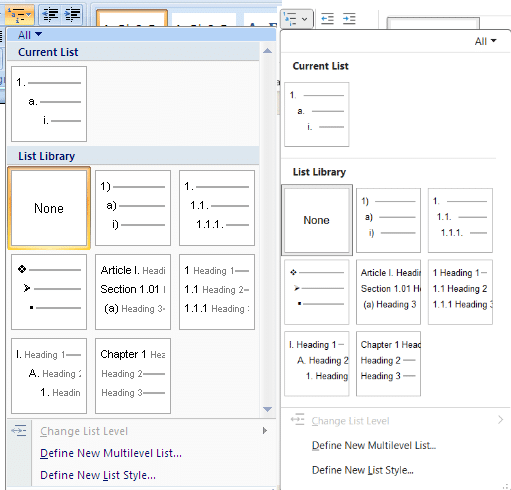The height and width of the screenshot is (490, 511).
Task: Pick 1. 1.1. 1.1.1. list in left panel
Action: pos(217,208)
